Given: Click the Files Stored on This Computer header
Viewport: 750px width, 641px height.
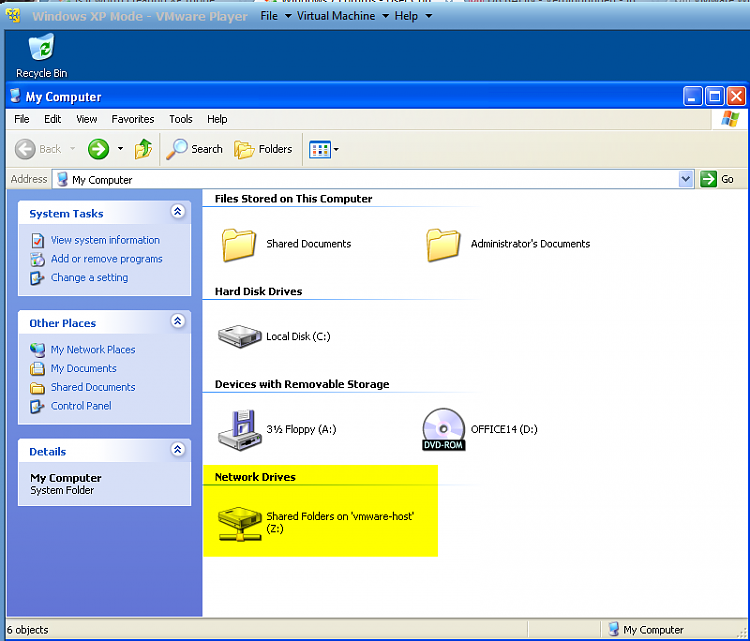Looking at the screenshot, I should click(x=293, y=199).
